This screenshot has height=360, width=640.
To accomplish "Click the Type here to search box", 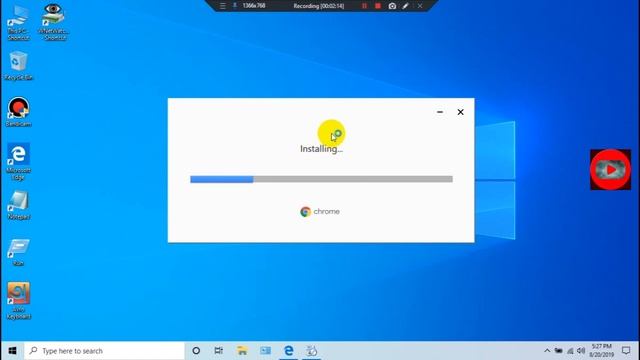I will coord(104,351).
